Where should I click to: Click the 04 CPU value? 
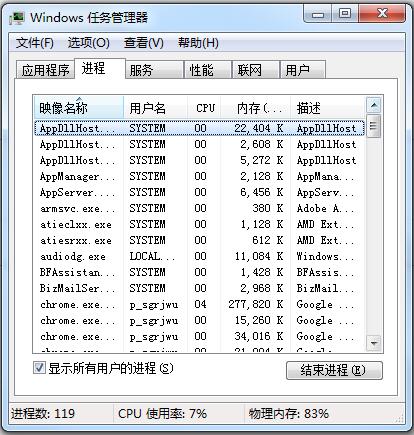click(200, 304)
